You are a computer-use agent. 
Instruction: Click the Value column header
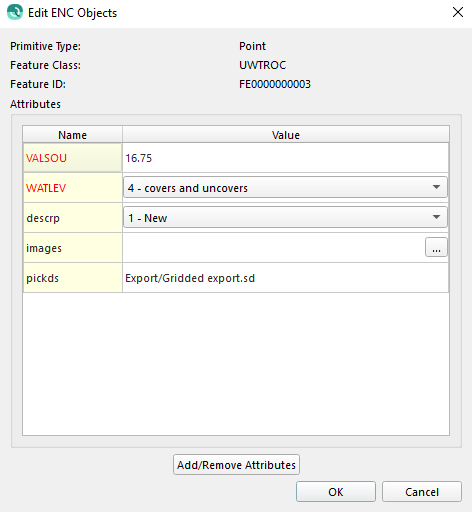point(286,135)
